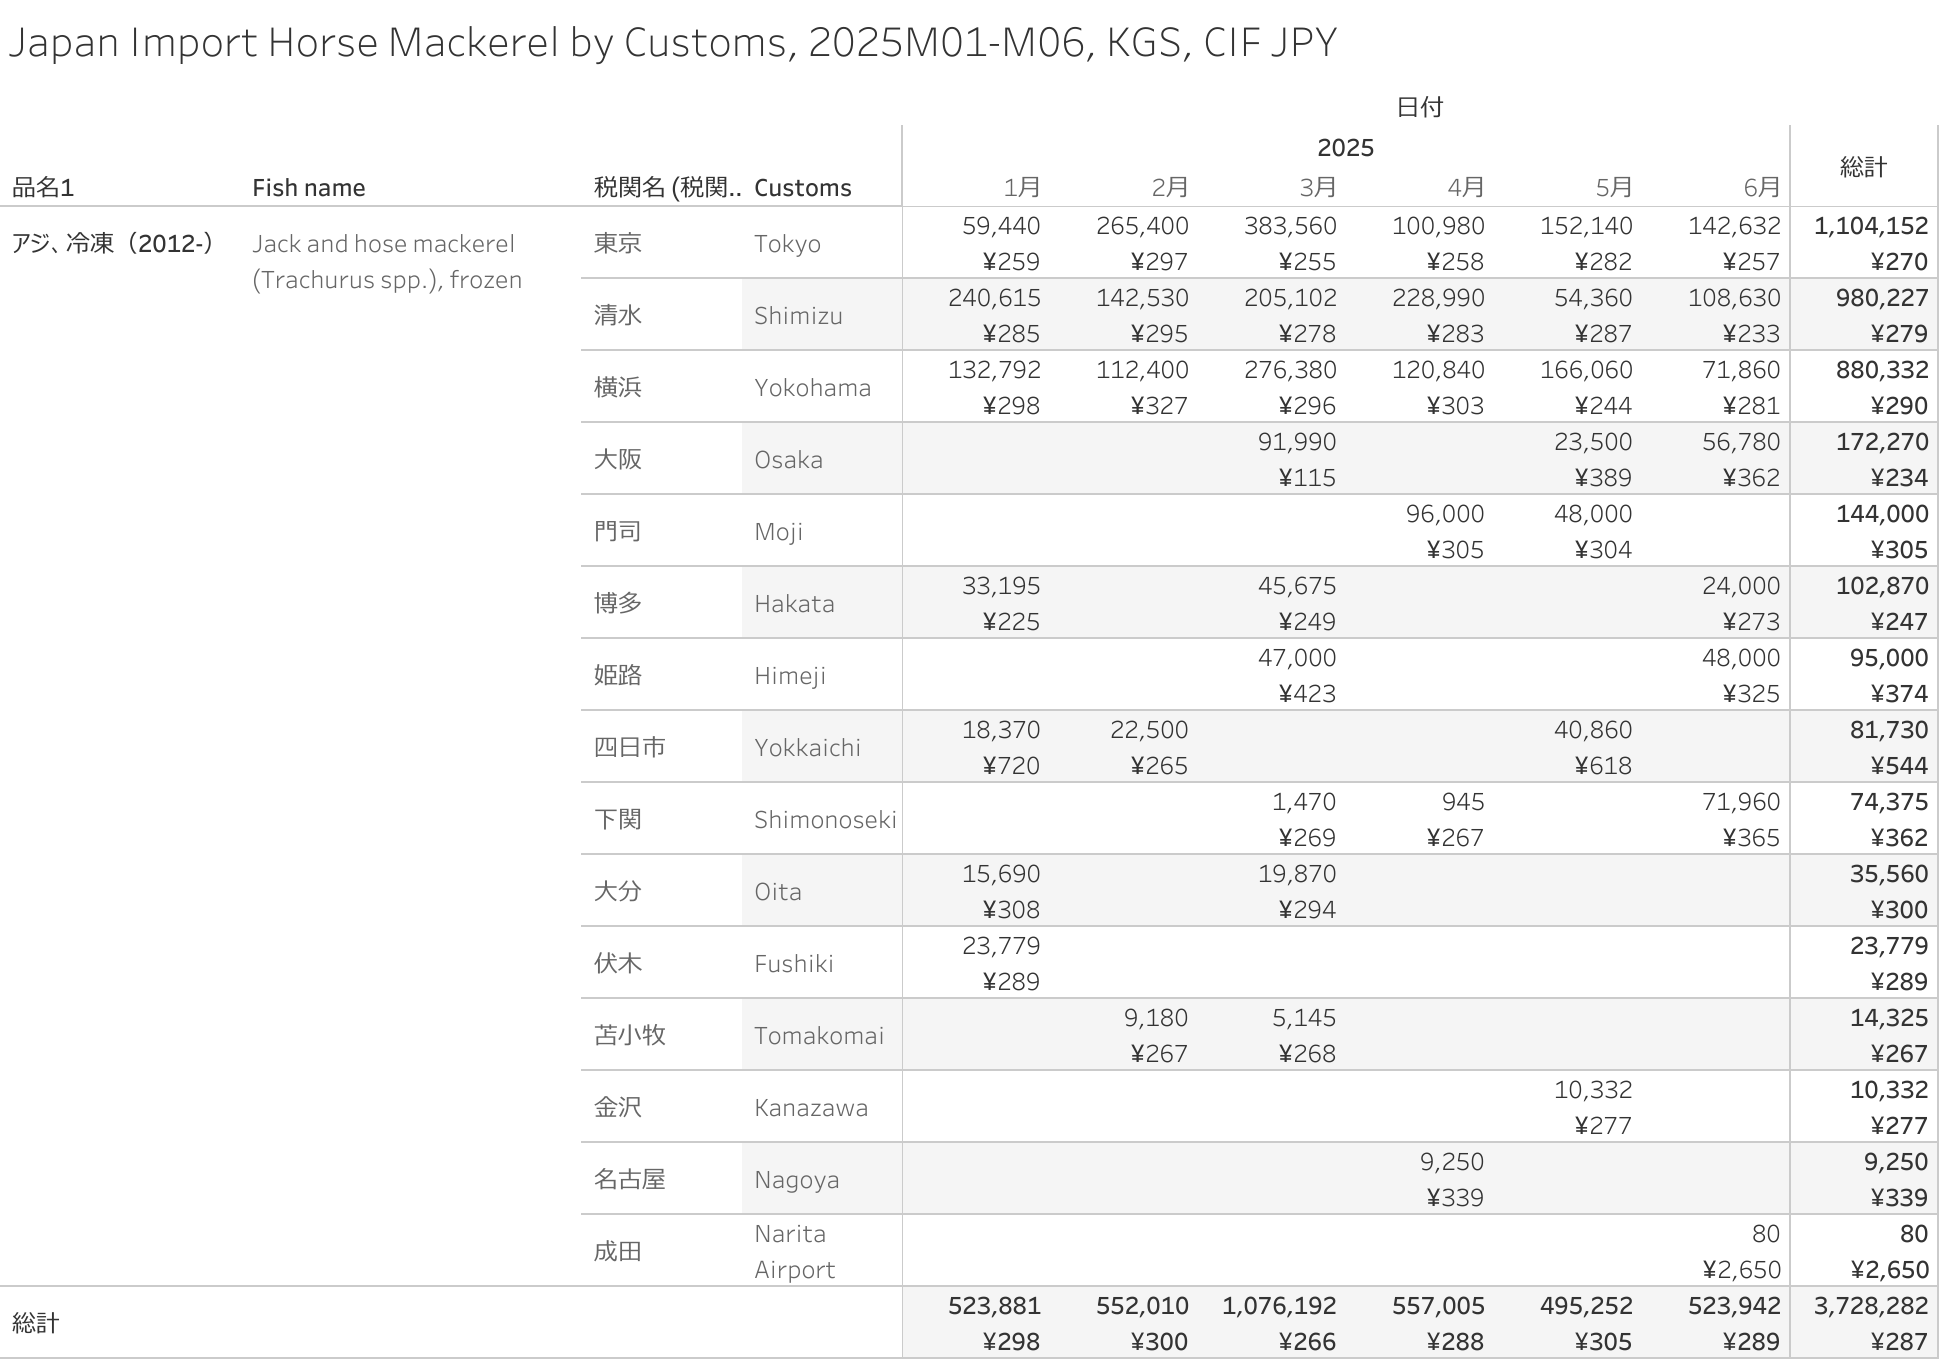The width and height of the screenshot is (1942, 1360).
Task: Click the '日付' header label
Action: [1420, 107]
